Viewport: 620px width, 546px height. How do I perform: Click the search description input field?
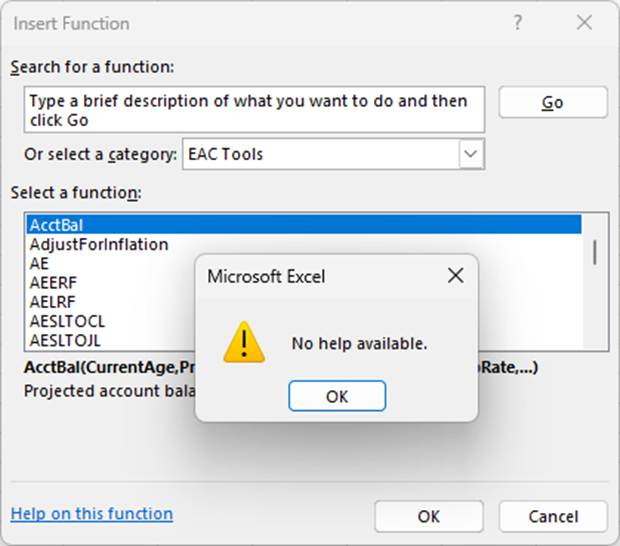pyautogui.click(x=254, y=110)
